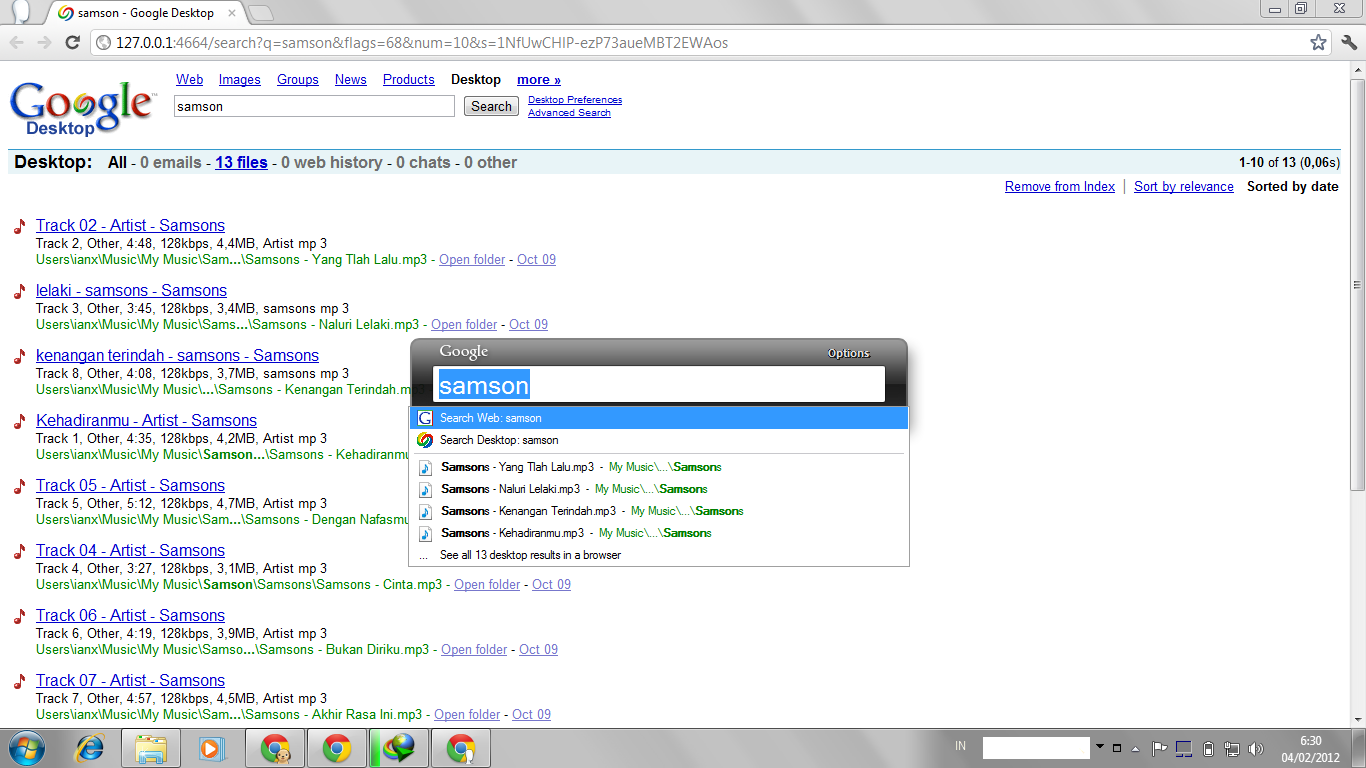Click the taskbar desktop search input box

pyautogui.click(x=1036, y=748)
